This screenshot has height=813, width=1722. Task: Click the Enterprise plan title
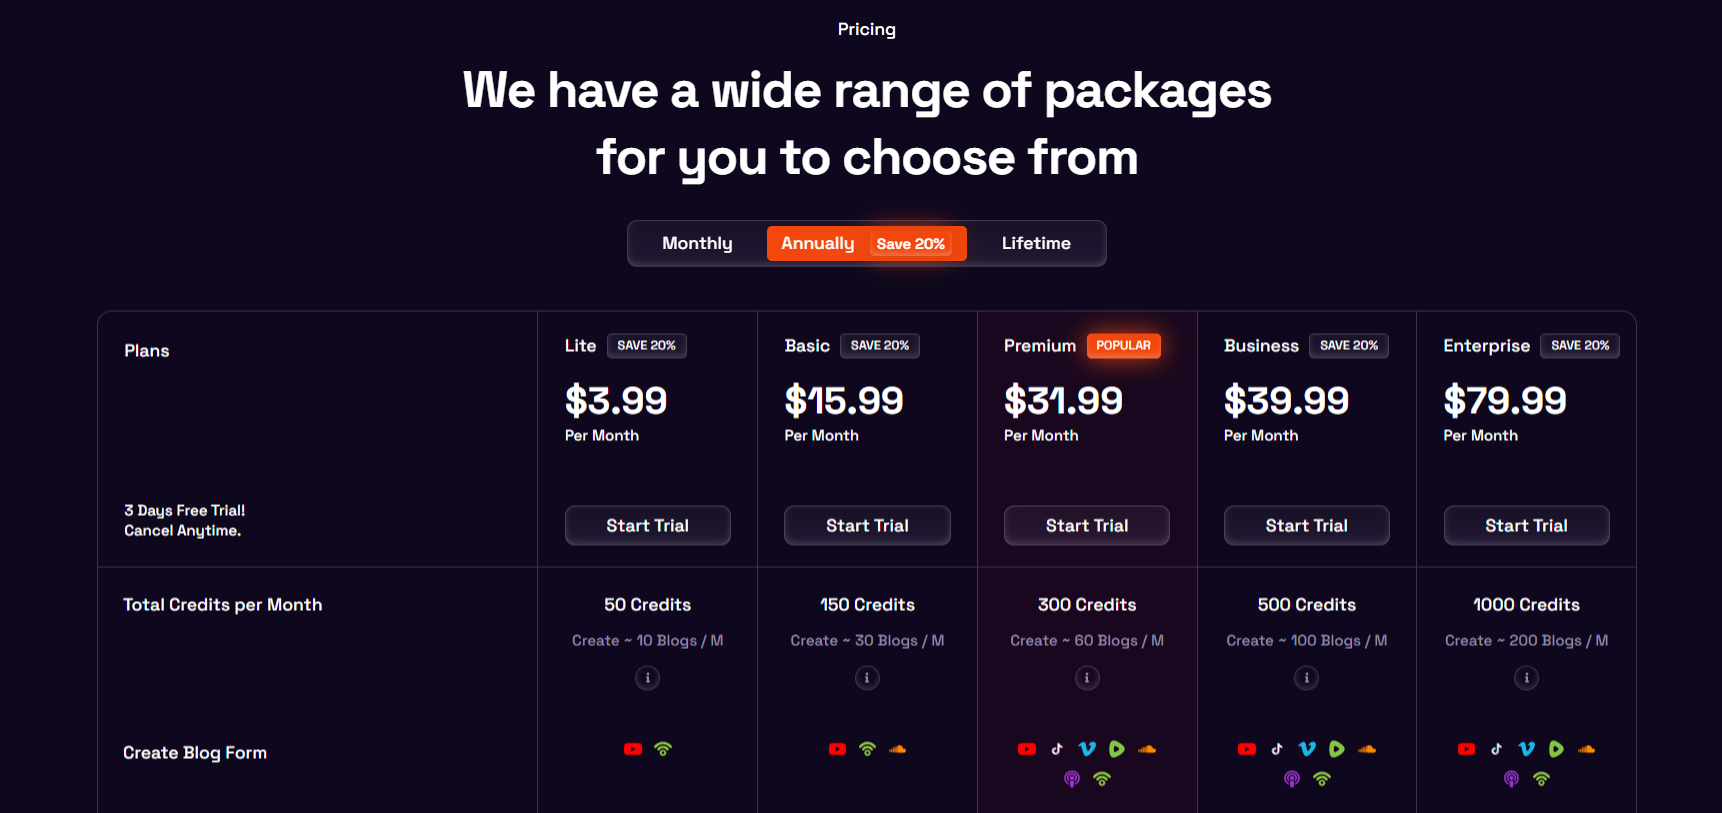coord(1486,345)
